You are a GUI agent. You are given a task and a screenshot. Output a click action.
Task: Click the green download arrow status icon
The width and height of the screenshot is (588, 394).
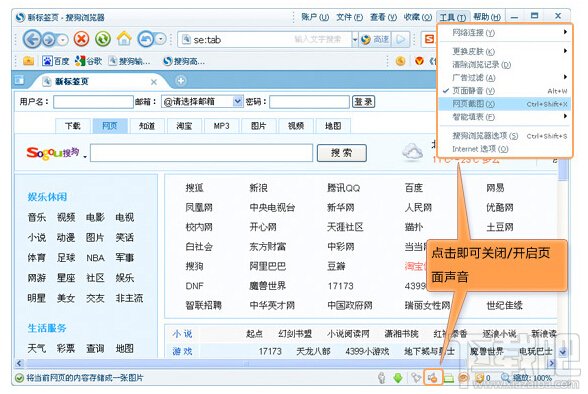point(398,378)
